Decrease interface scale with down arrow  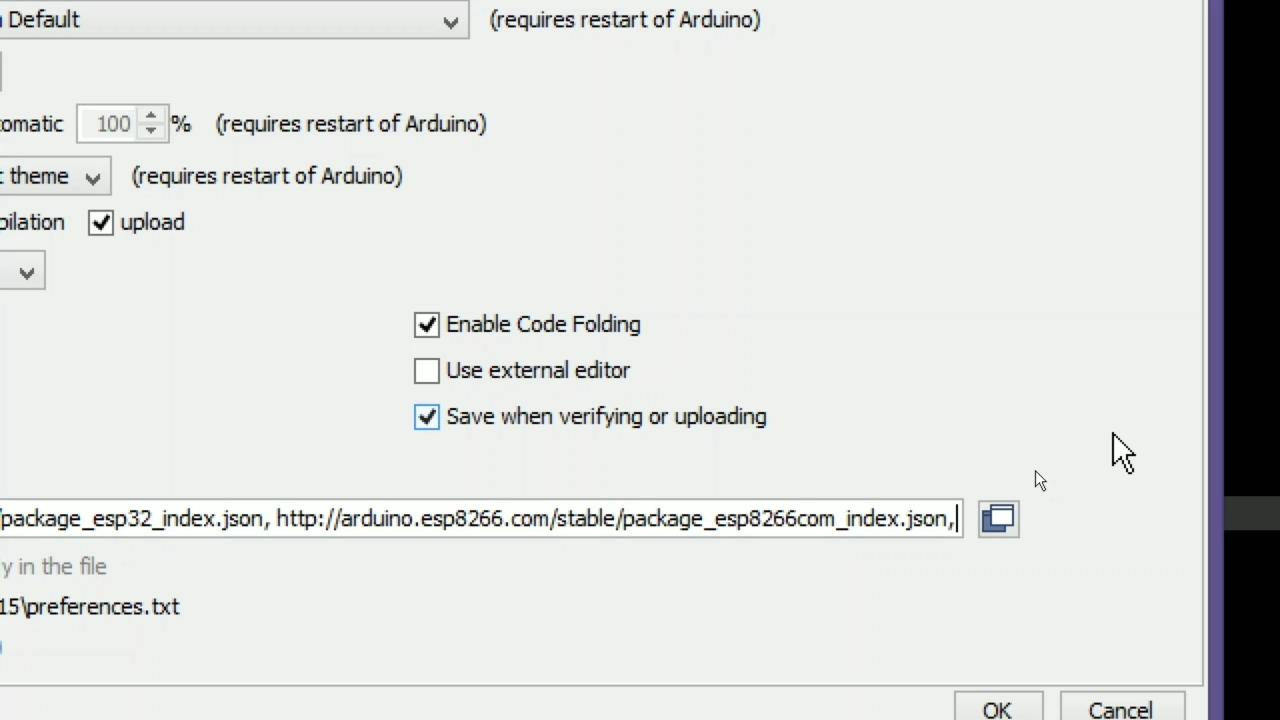coord(151,131)
